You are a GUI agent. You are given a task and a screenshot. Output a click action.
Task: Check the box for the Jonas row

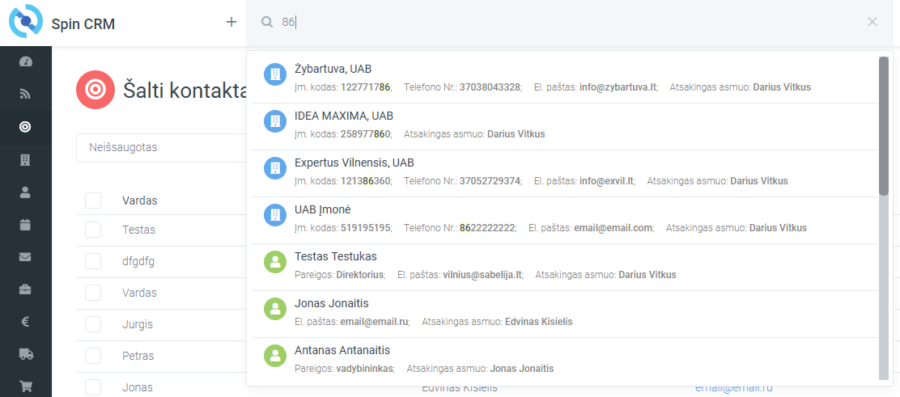coord(93,387)
